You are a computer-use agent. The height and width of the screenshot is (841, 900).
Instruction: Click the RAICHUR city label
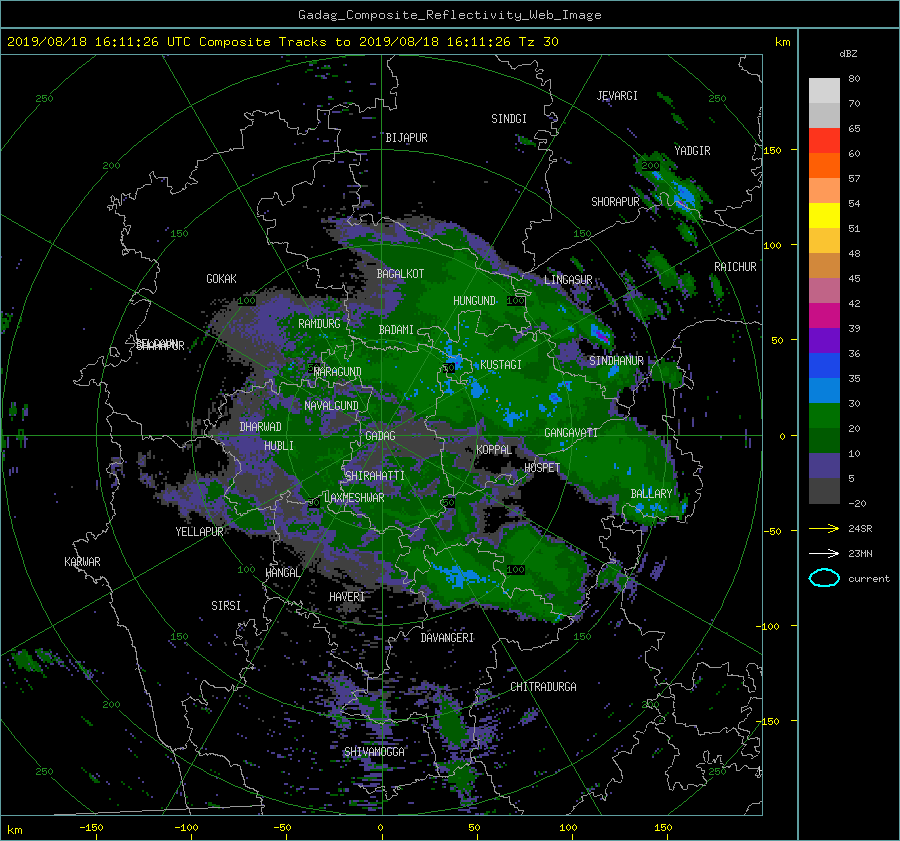coord(735,267)
